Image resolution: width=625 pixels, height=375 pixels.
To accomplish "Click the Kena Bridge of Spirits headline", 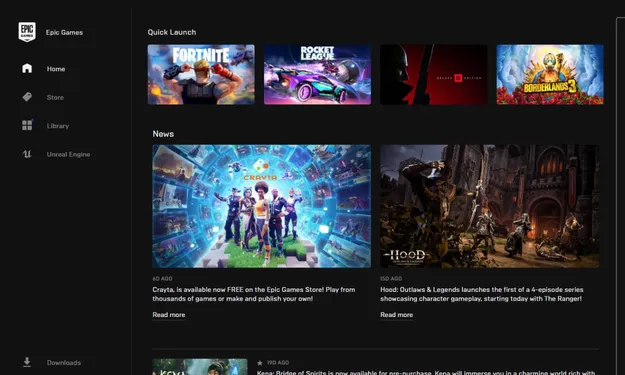I will [426, 372].
